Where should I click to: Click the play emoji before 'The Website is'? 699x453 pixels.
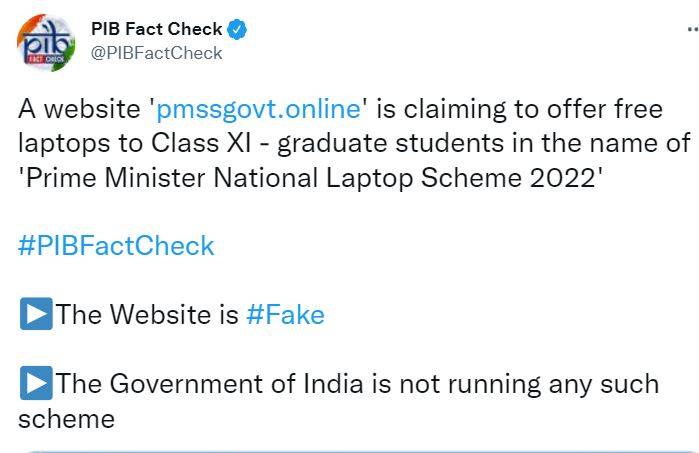point(35,314)
